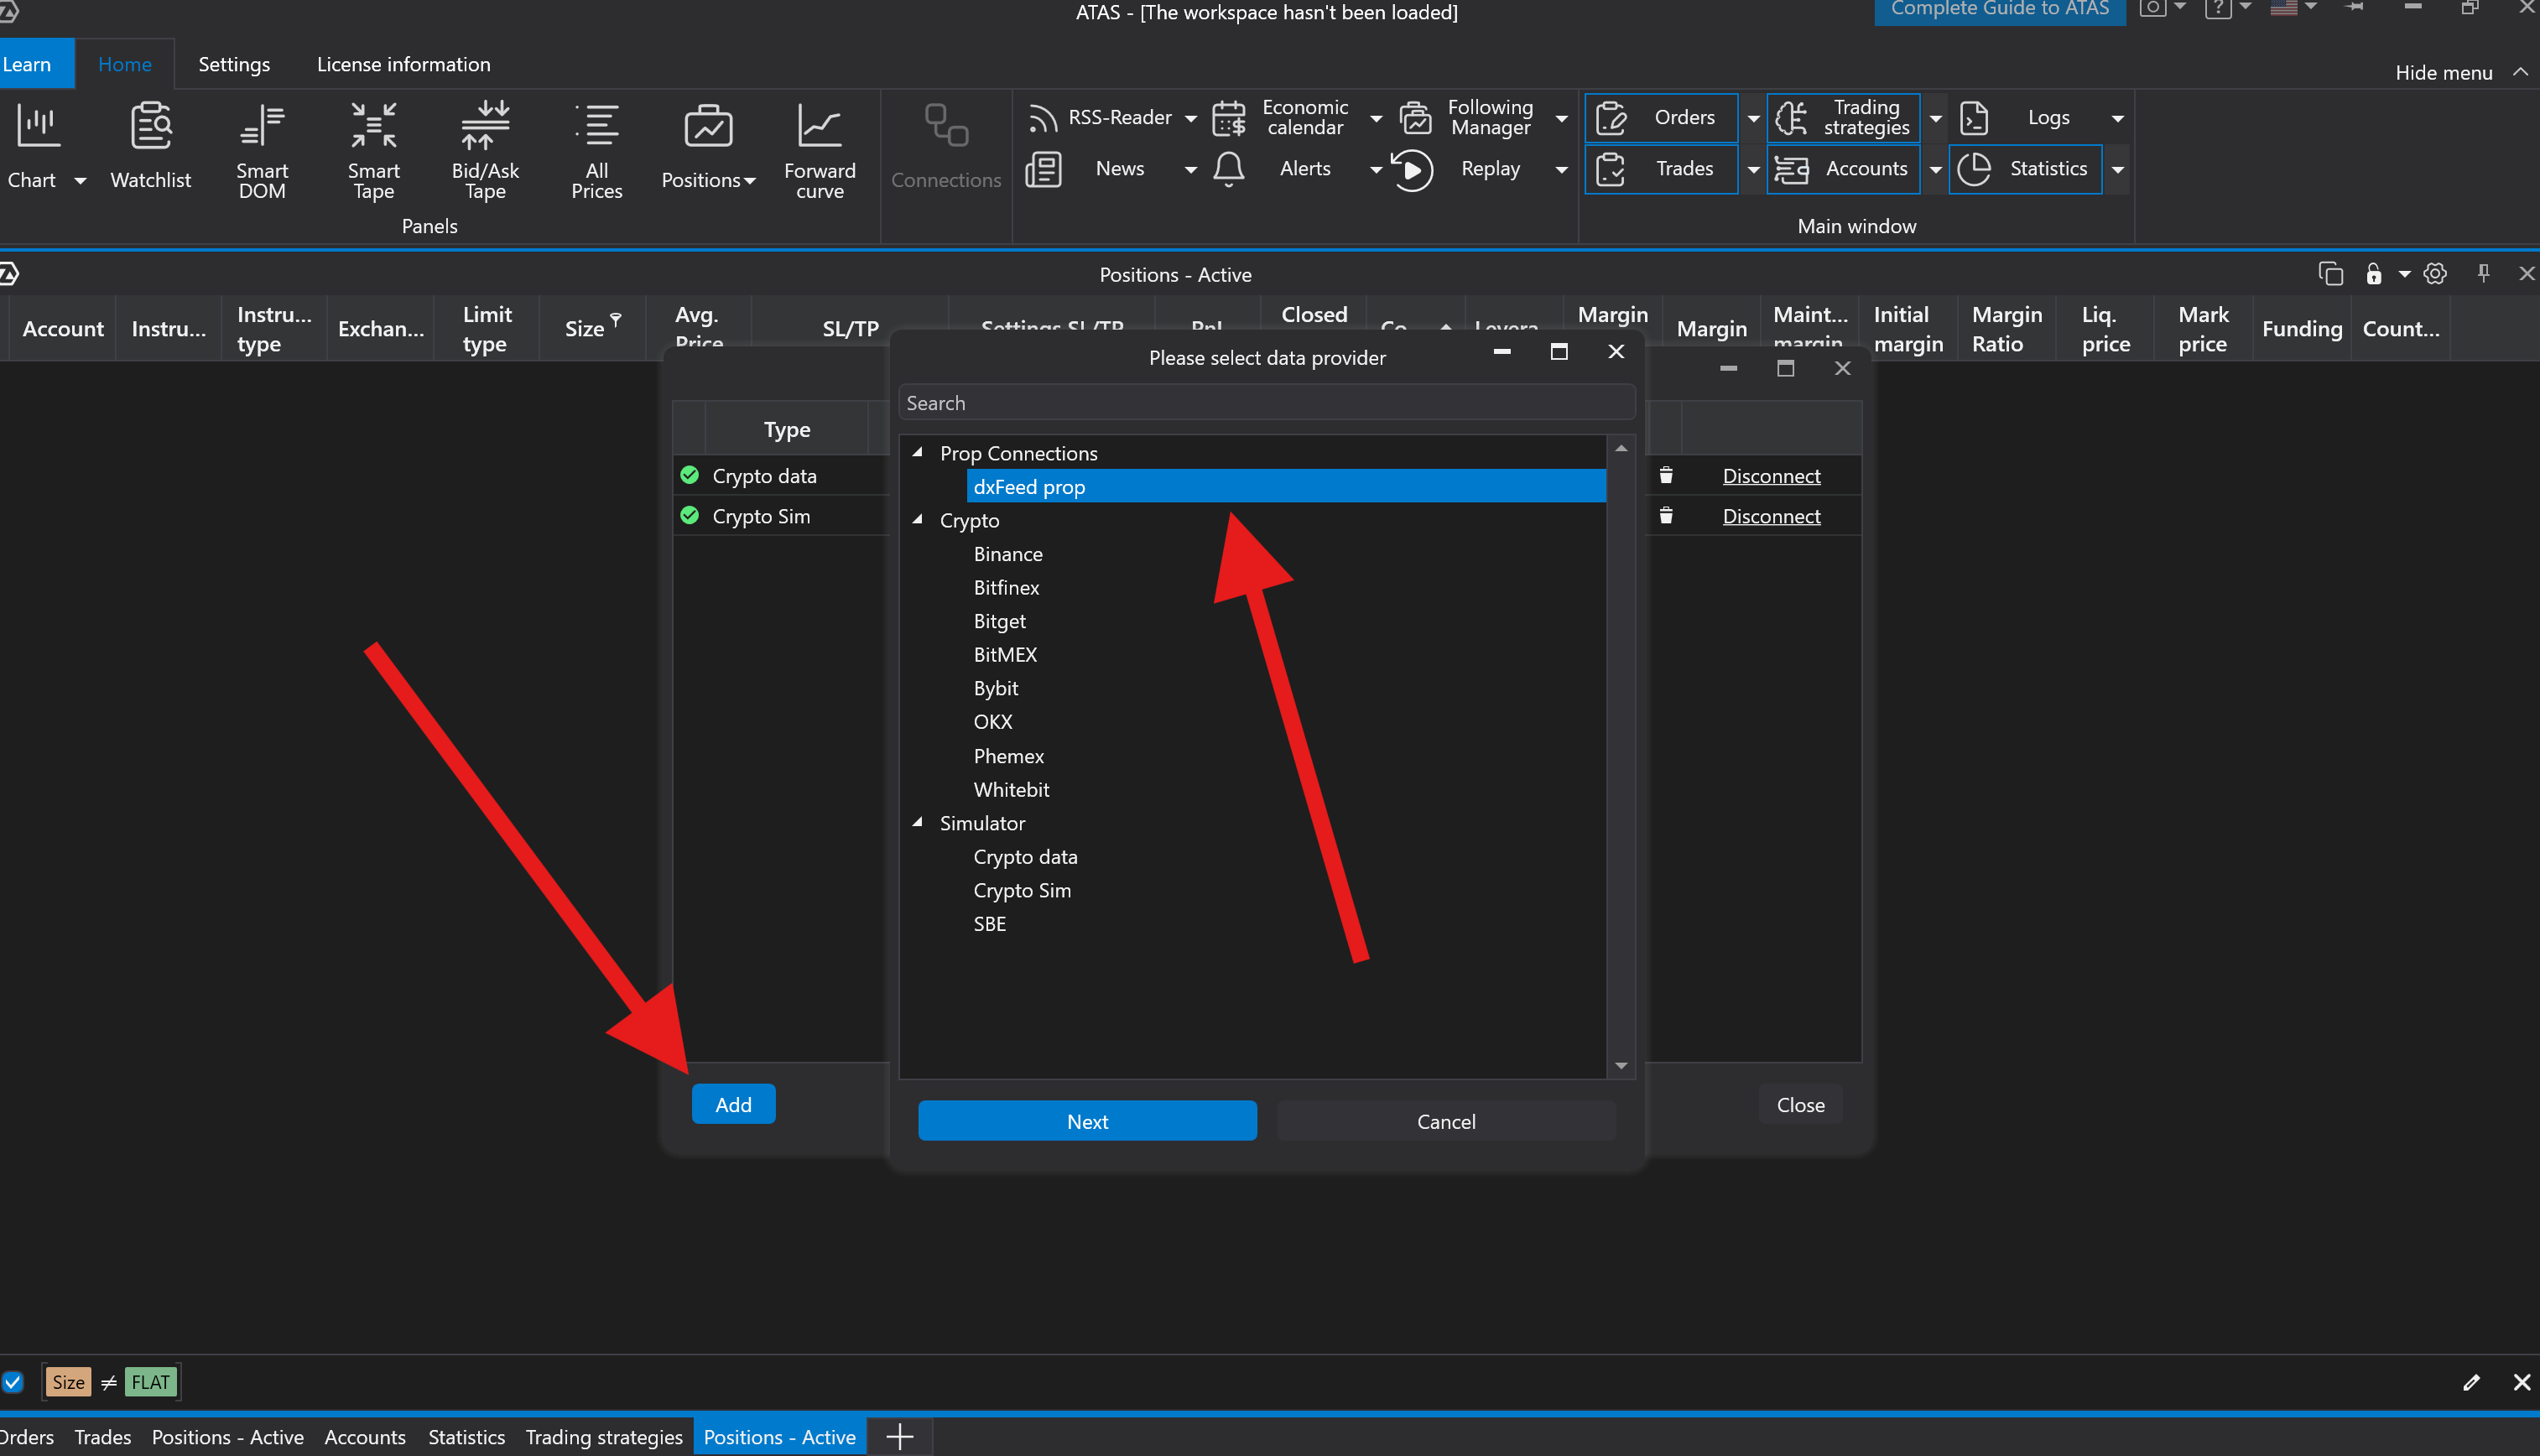Click the Next button
The width and height of the screenshot is (2540, 1456).
coord(1087,1121)
